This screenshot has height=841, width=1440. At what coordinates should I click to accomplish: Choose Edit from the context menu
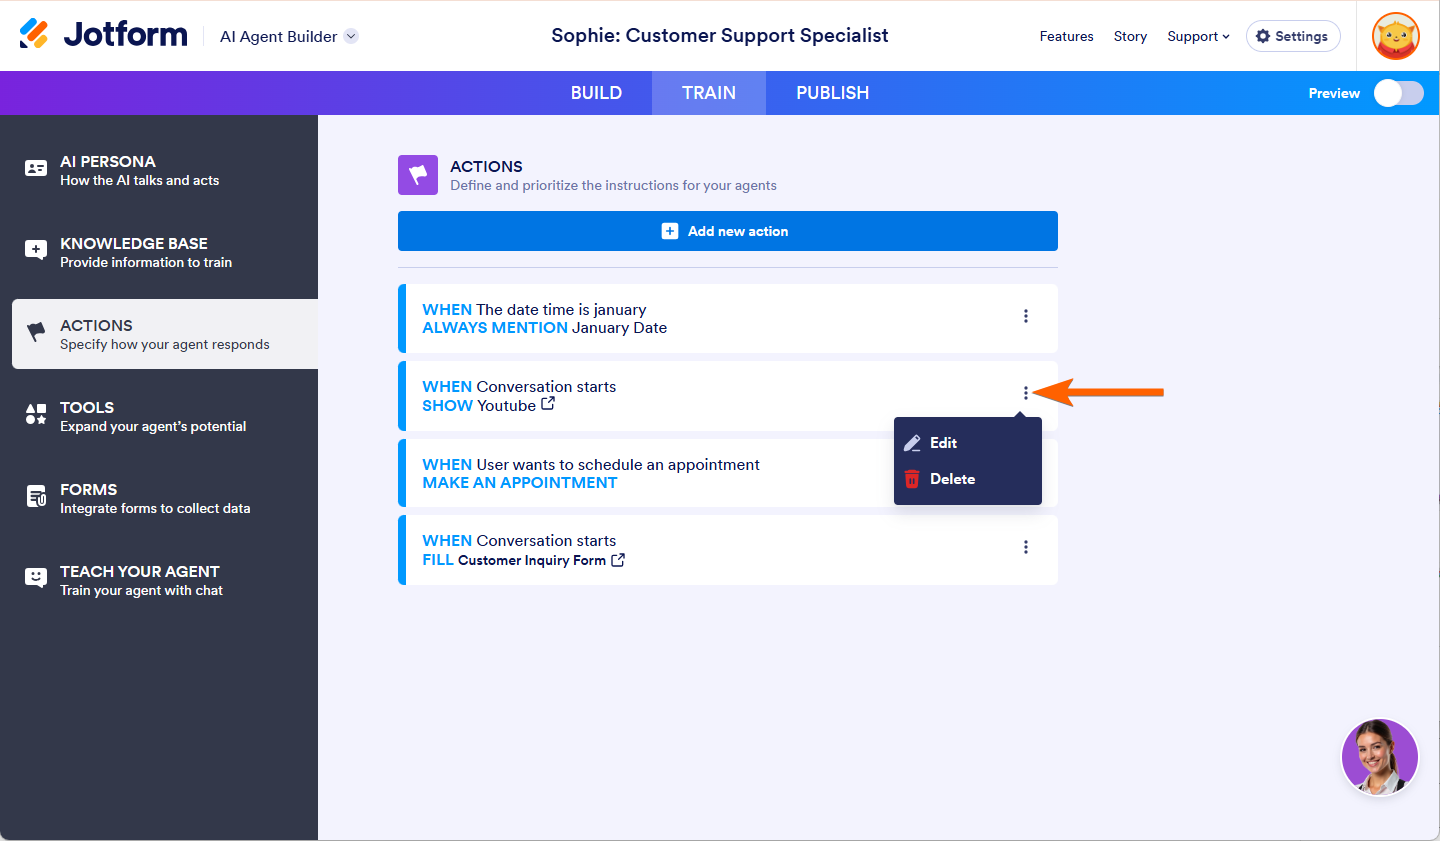pos(943,443)
